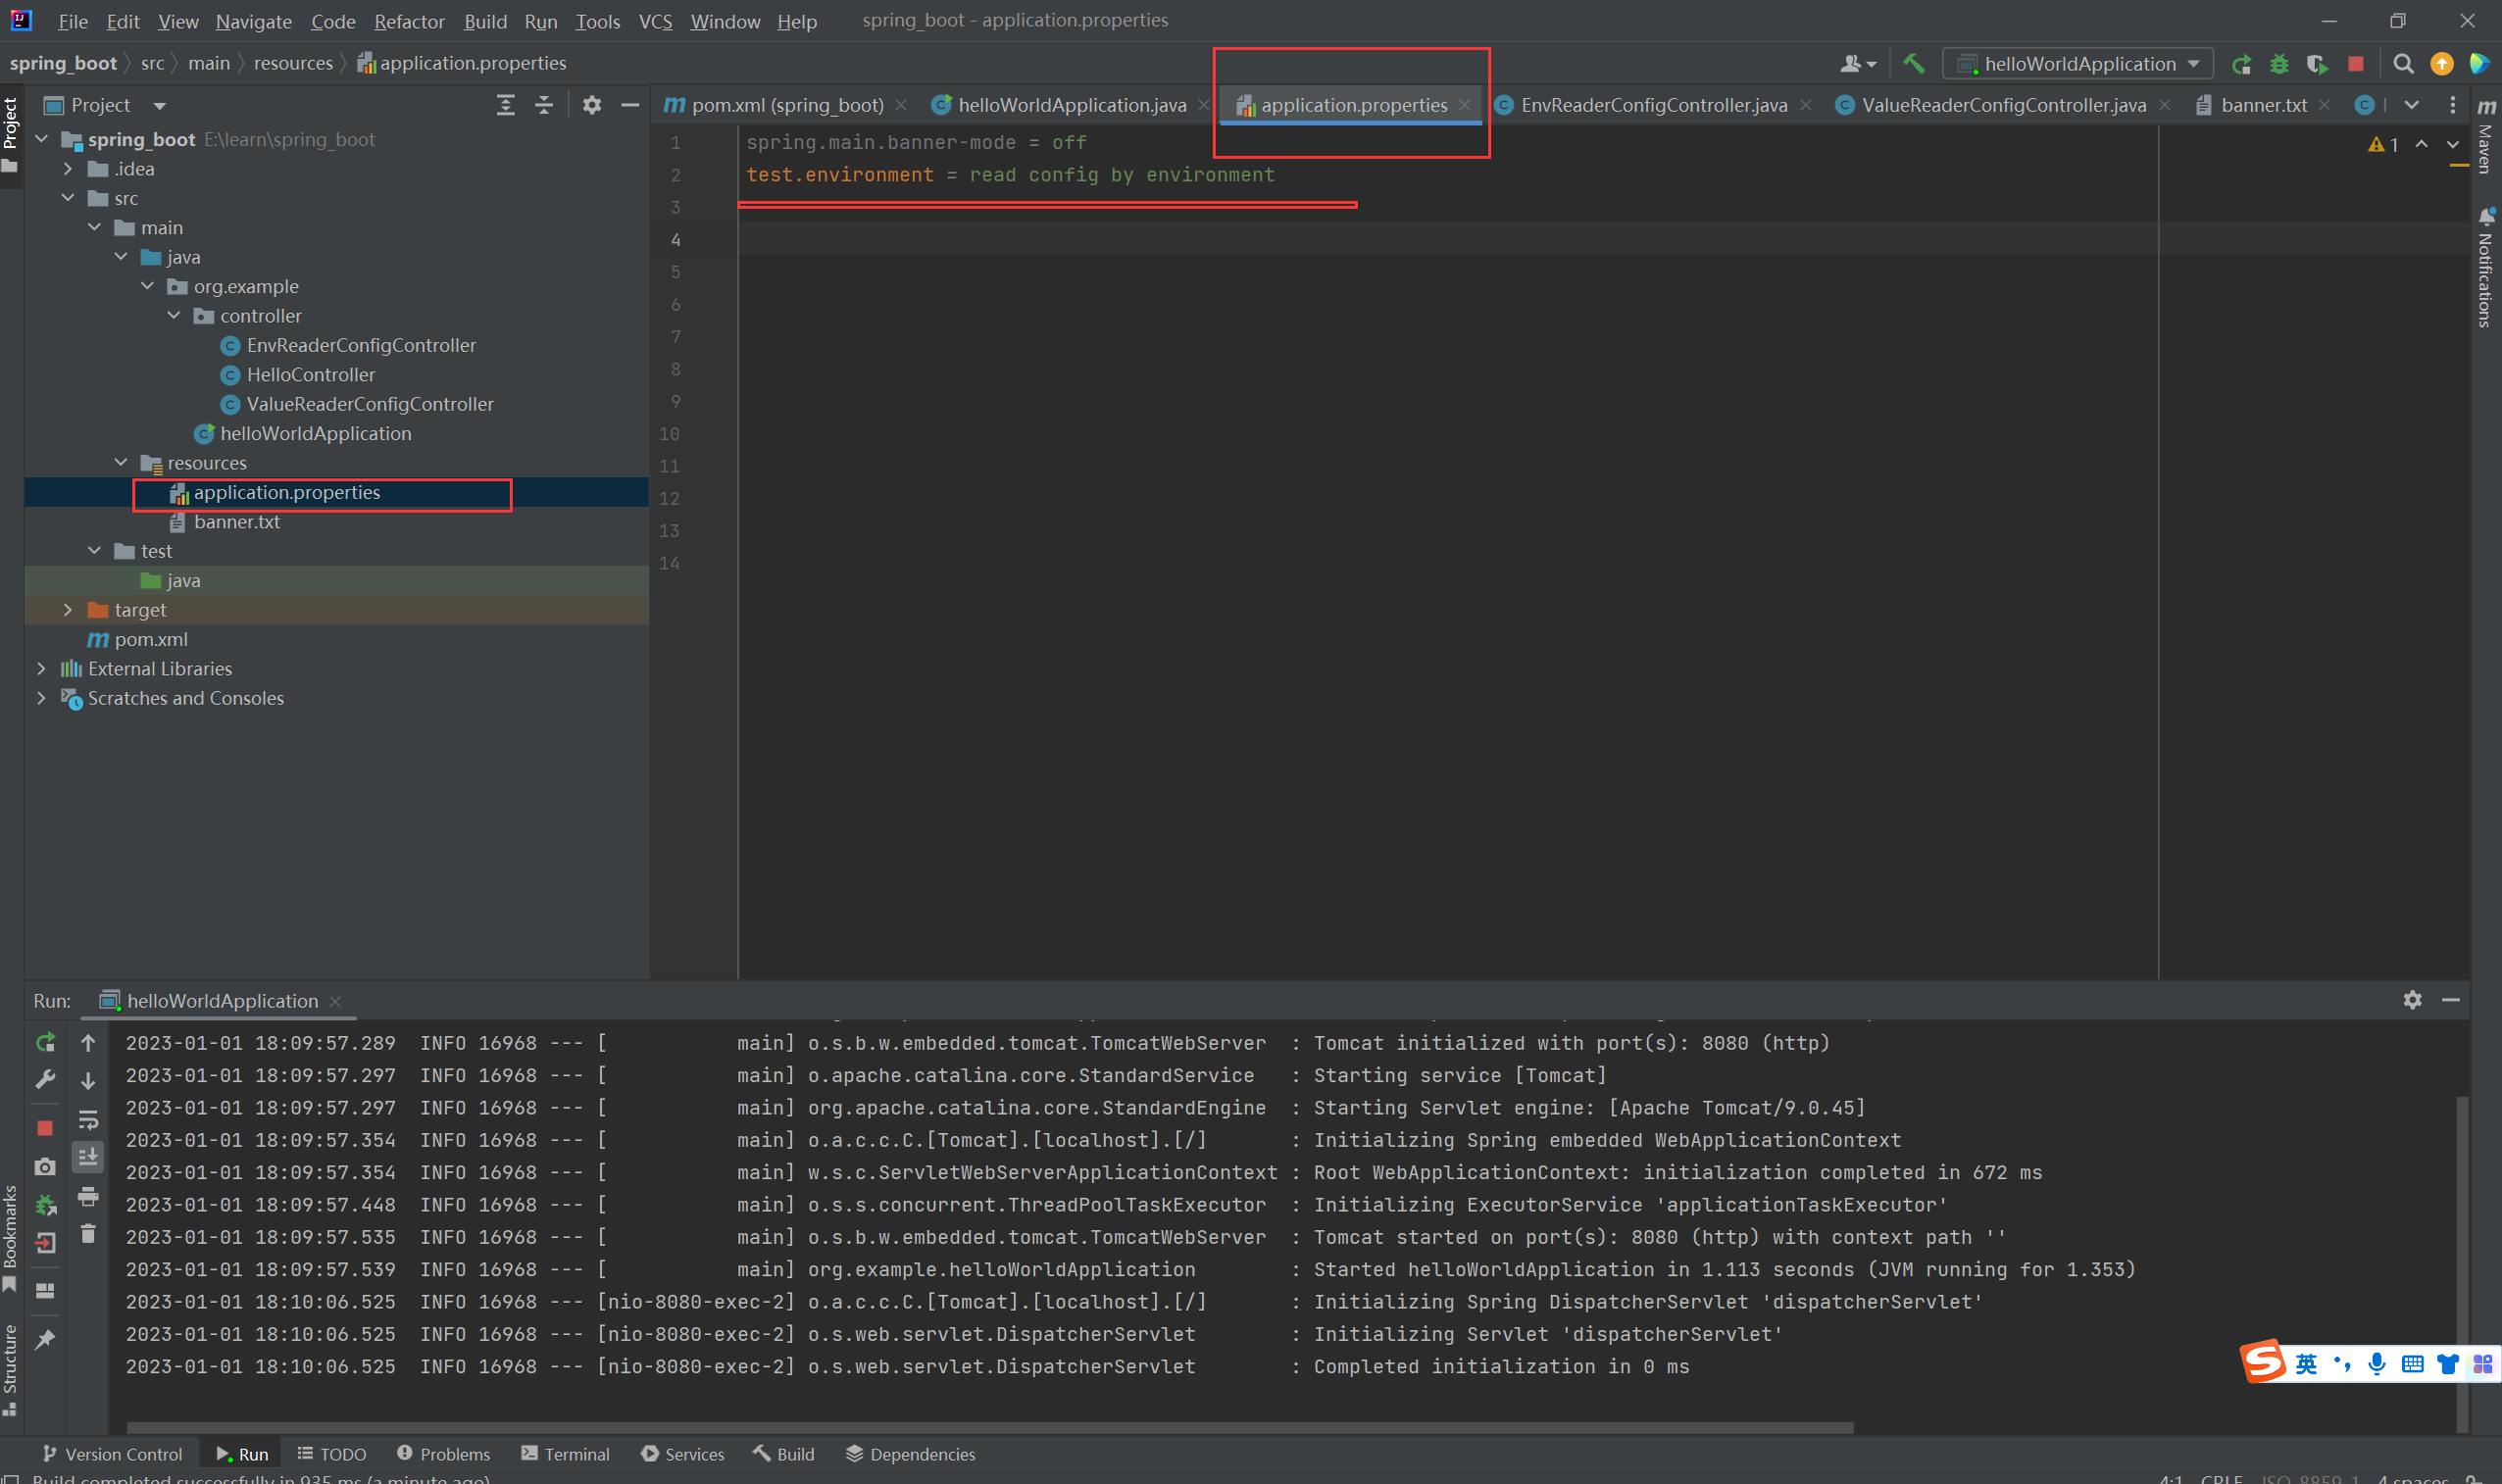Click the Build project hammer icon
2502x1484 pixels.
[x=1913, y=64]
